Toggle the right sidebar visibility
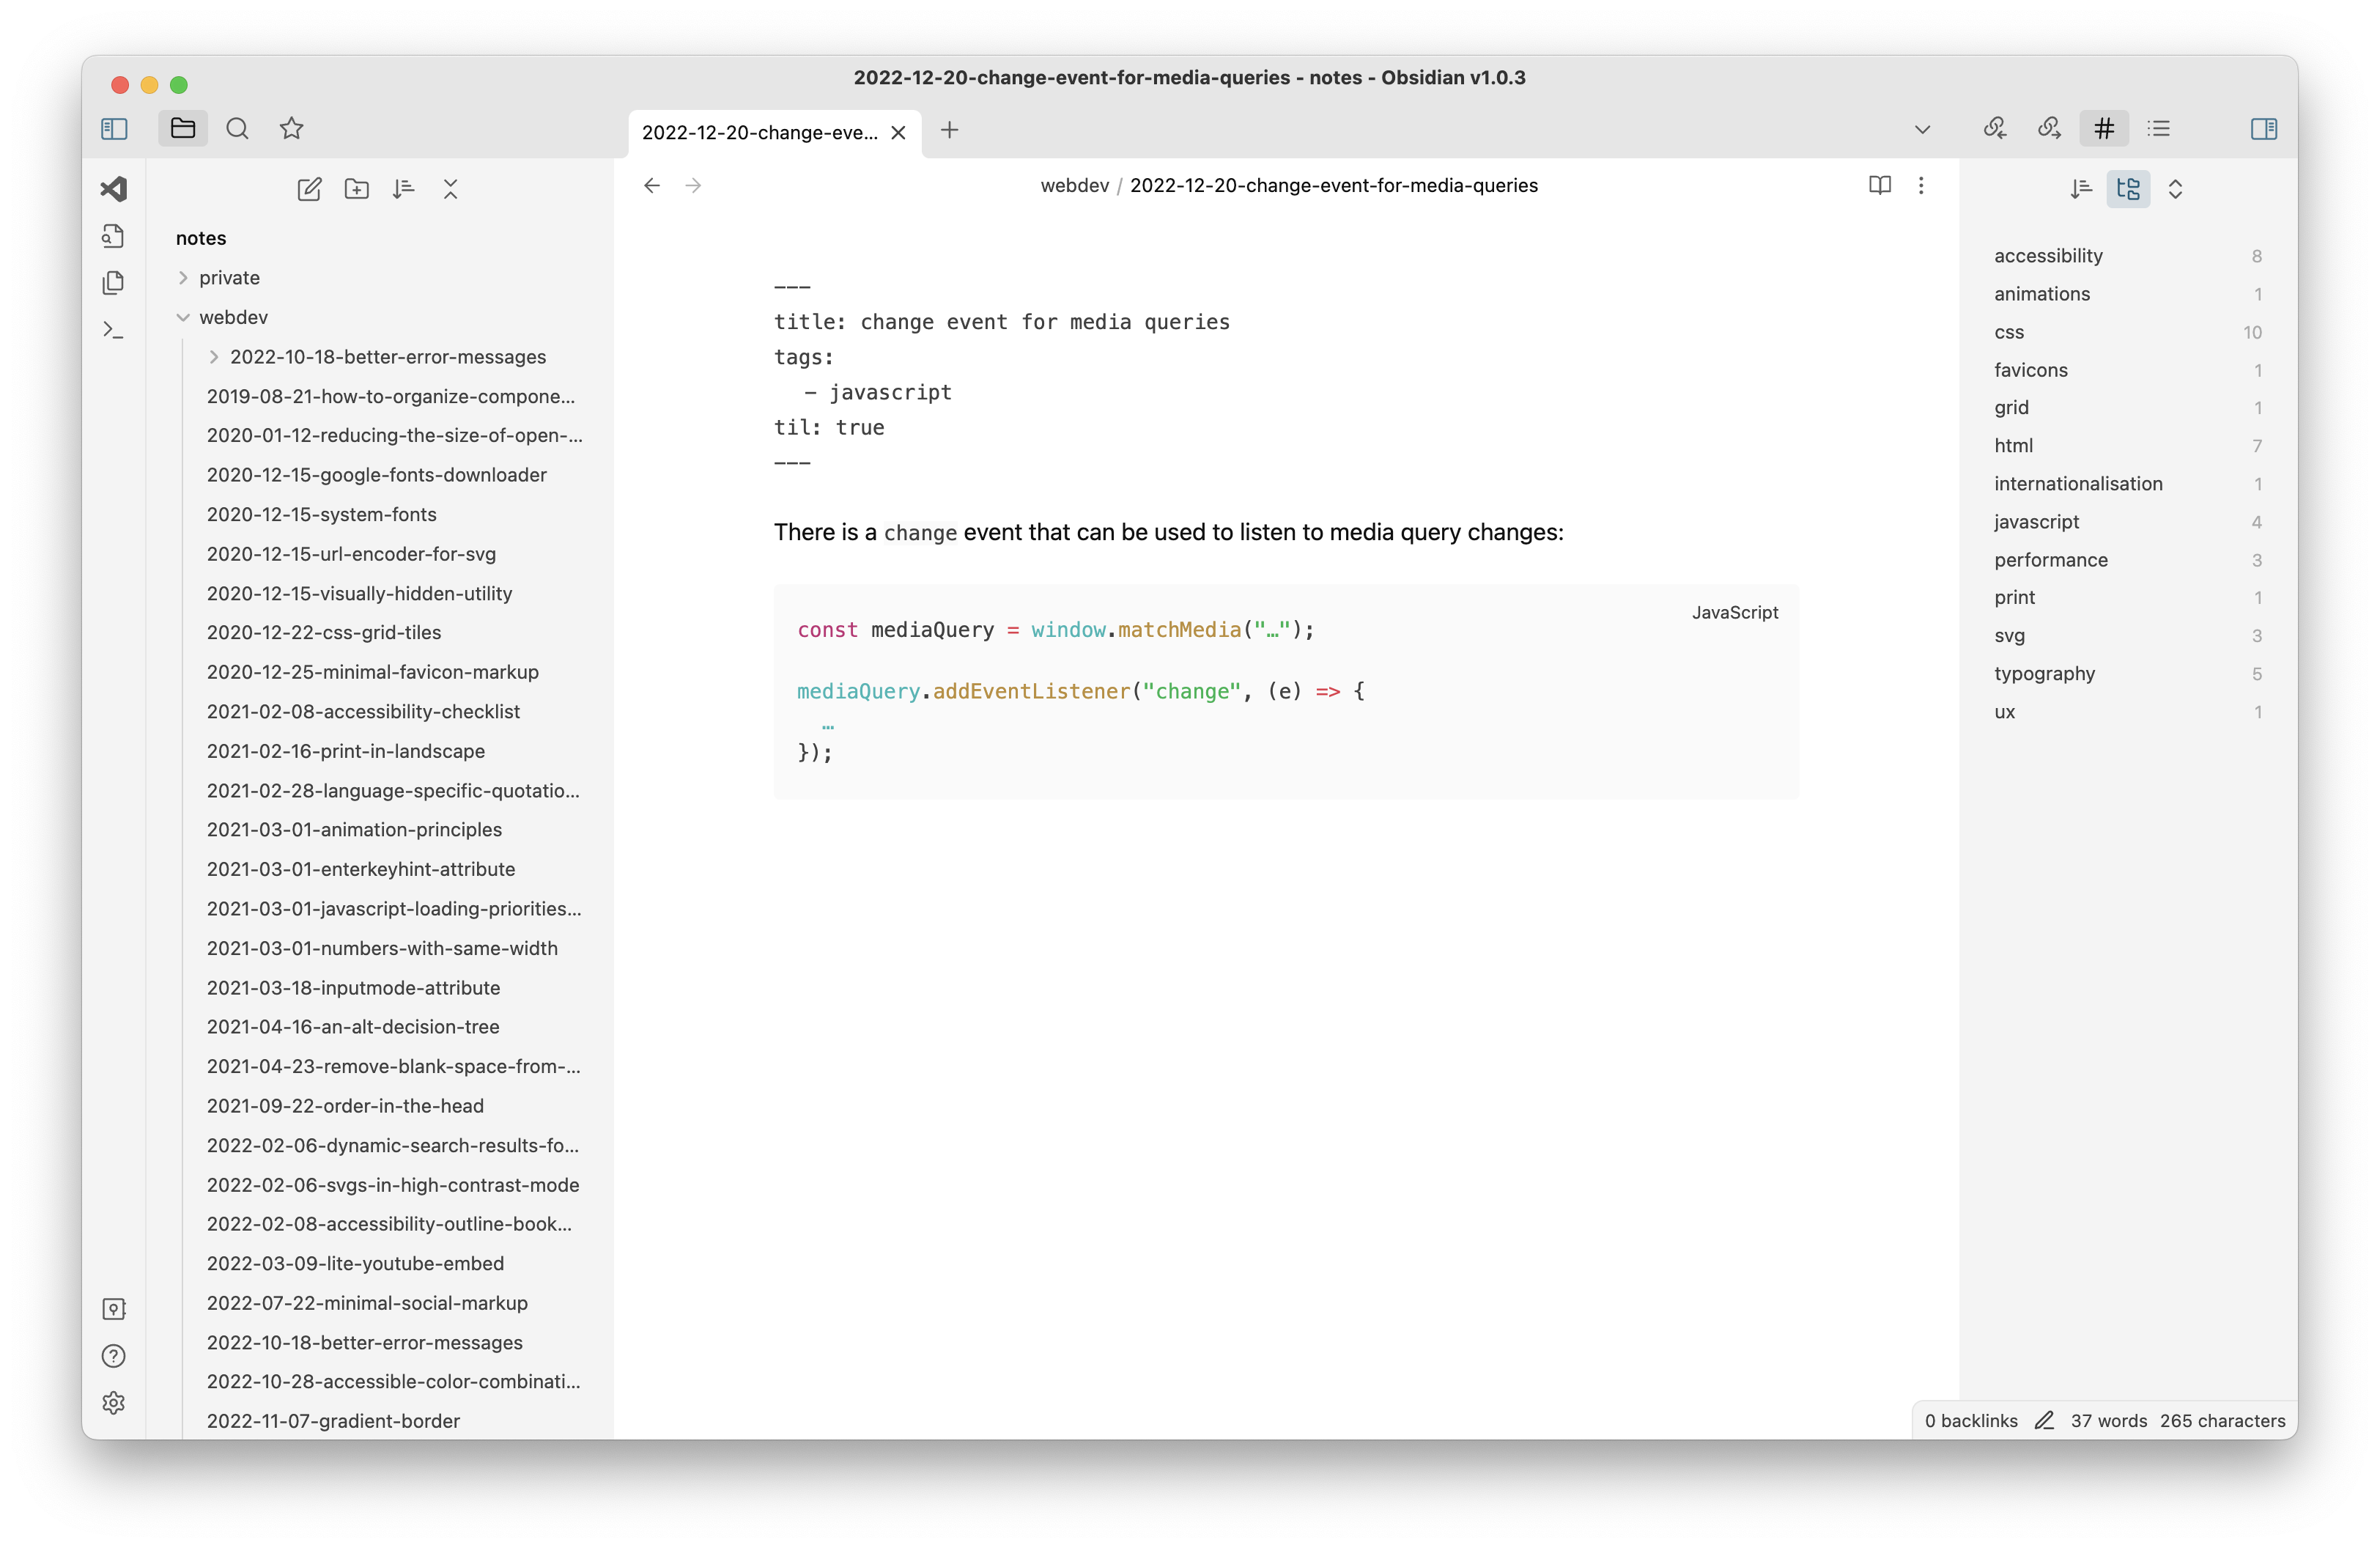Screen dimensions: 2380x1548 [2264, 129]
